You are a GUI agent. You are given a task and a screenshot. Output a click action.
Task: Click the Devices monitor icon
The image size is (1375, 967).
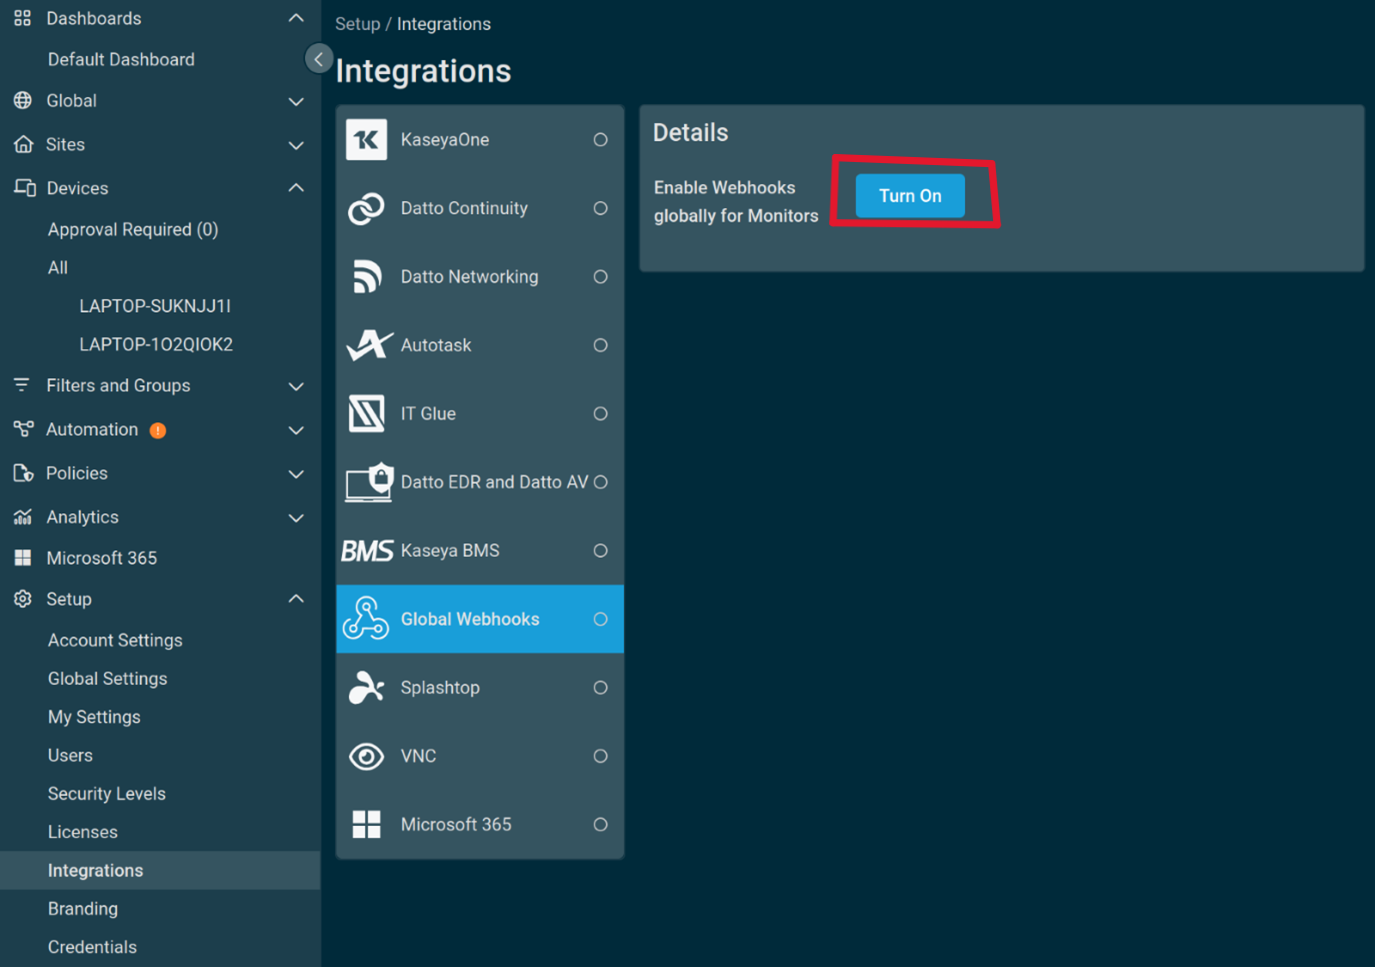[24, 187]
